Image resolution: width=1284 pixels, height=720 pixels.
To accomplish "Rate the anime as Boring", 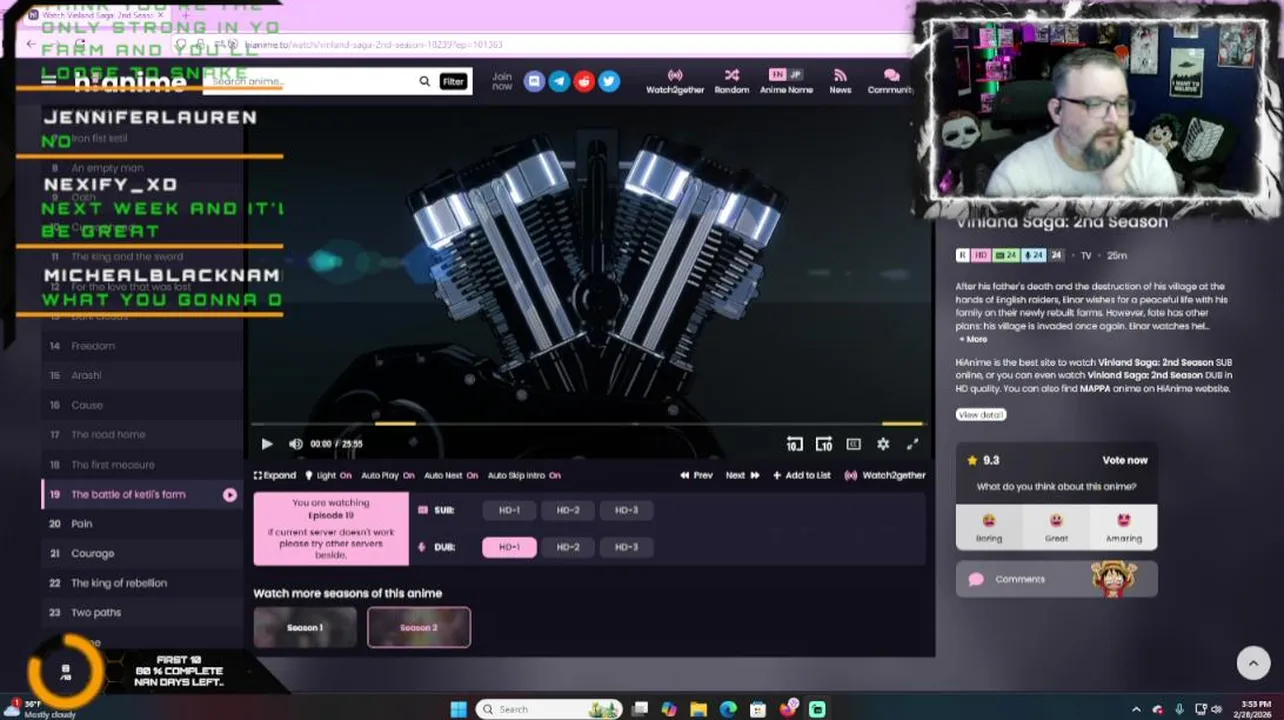I will [989, 528].
